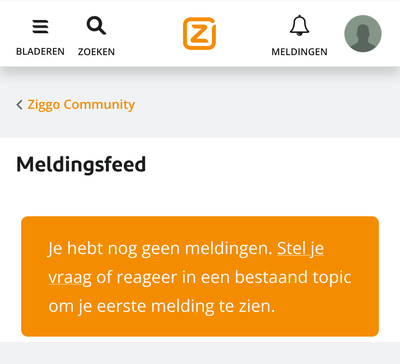Screen dimensions: 400x364
Task: Click the phrase 'om je eerste melding te zien.'
Action: [x=162, y=306]
